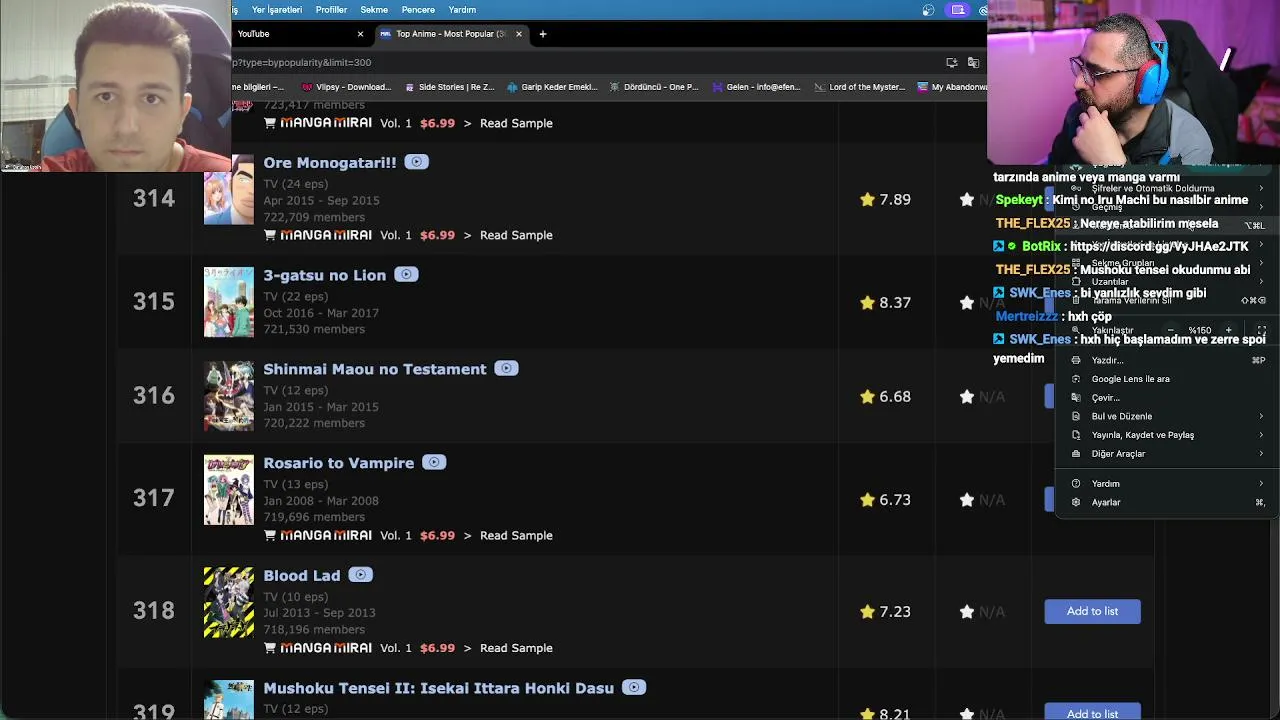
Task: Close the Top Anime tab
Action: pyautogui.click(x=518, y=34)
